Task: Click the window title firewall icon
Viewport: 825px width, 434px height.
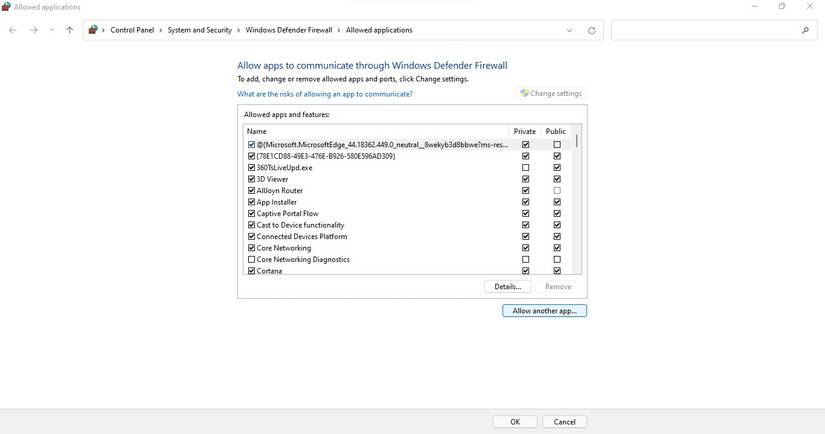Action: tap(6, 6)
